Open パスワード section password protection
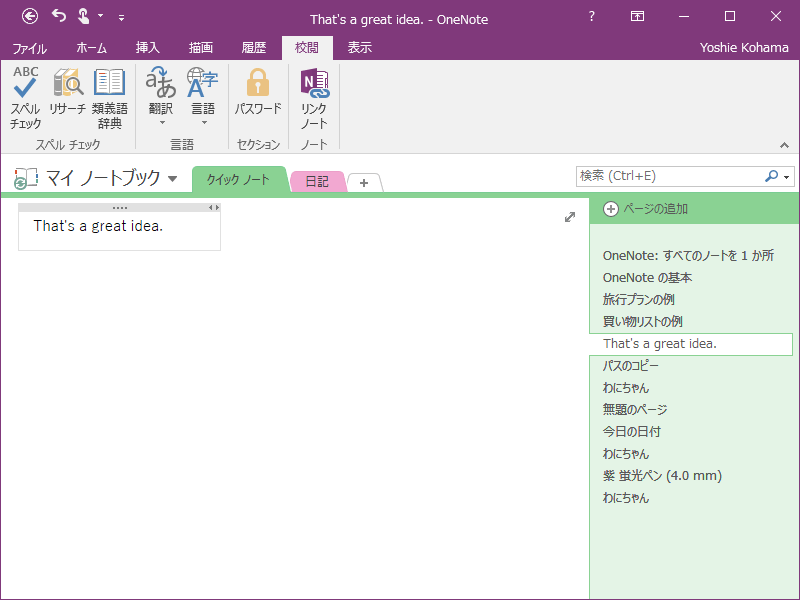Screen dimensions: 800x600 pyautogui.click(x=258, y=92)
